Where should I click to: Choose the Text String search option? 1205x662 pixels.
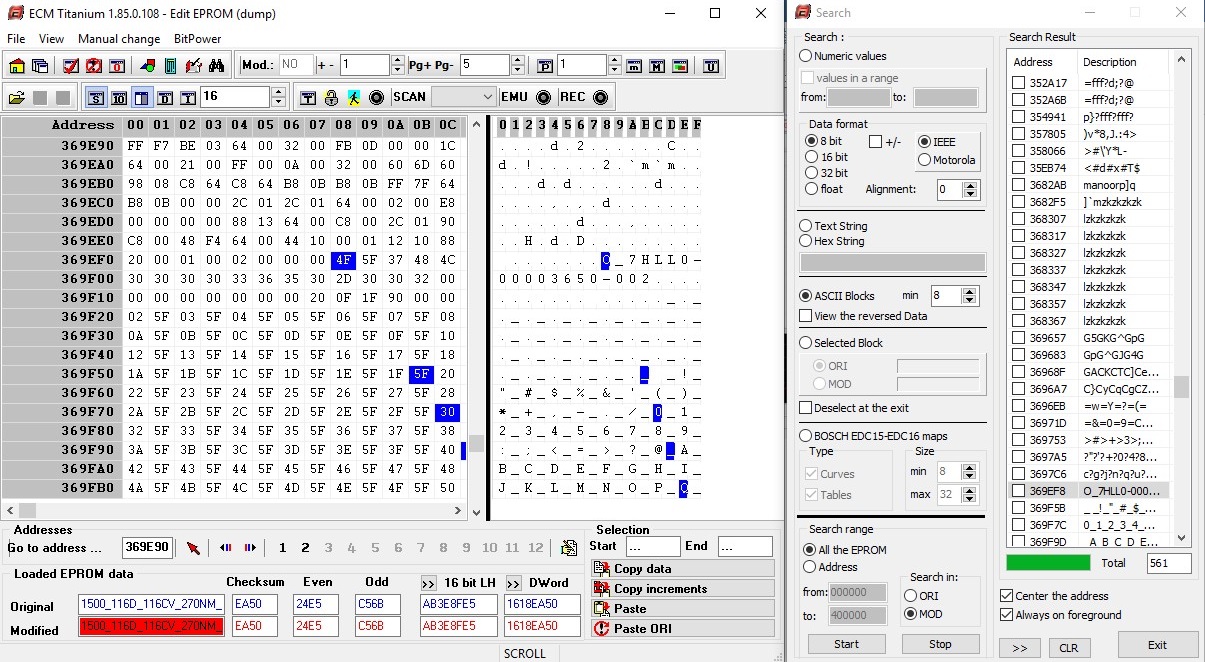click(x=833, y=226)
